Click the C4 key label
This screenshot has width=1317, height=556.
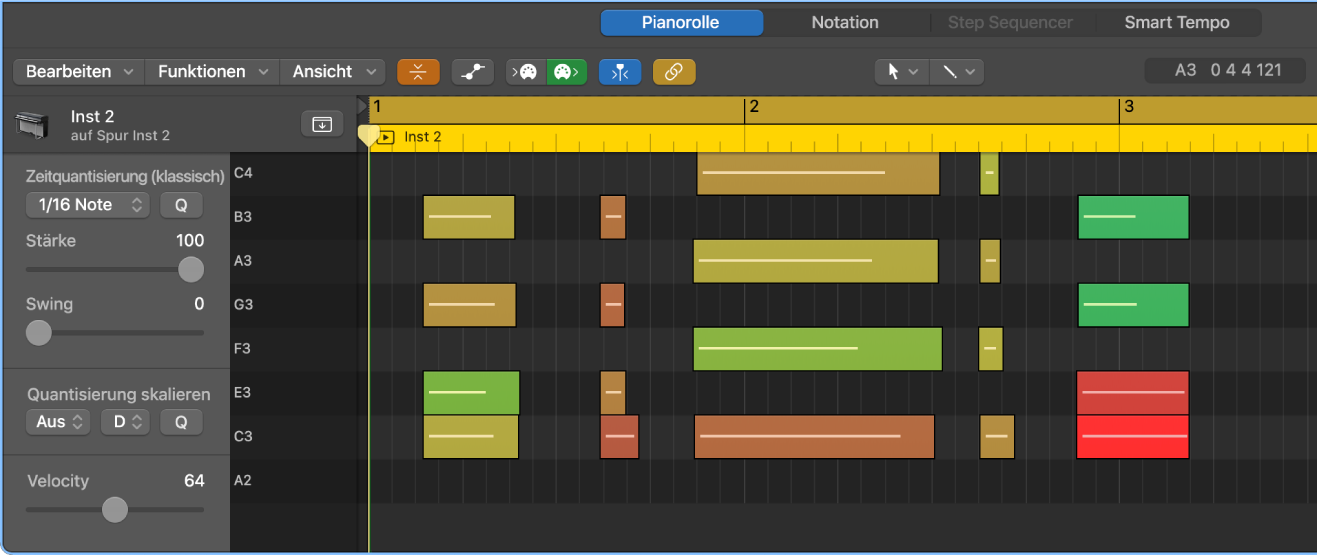point(243,173)
